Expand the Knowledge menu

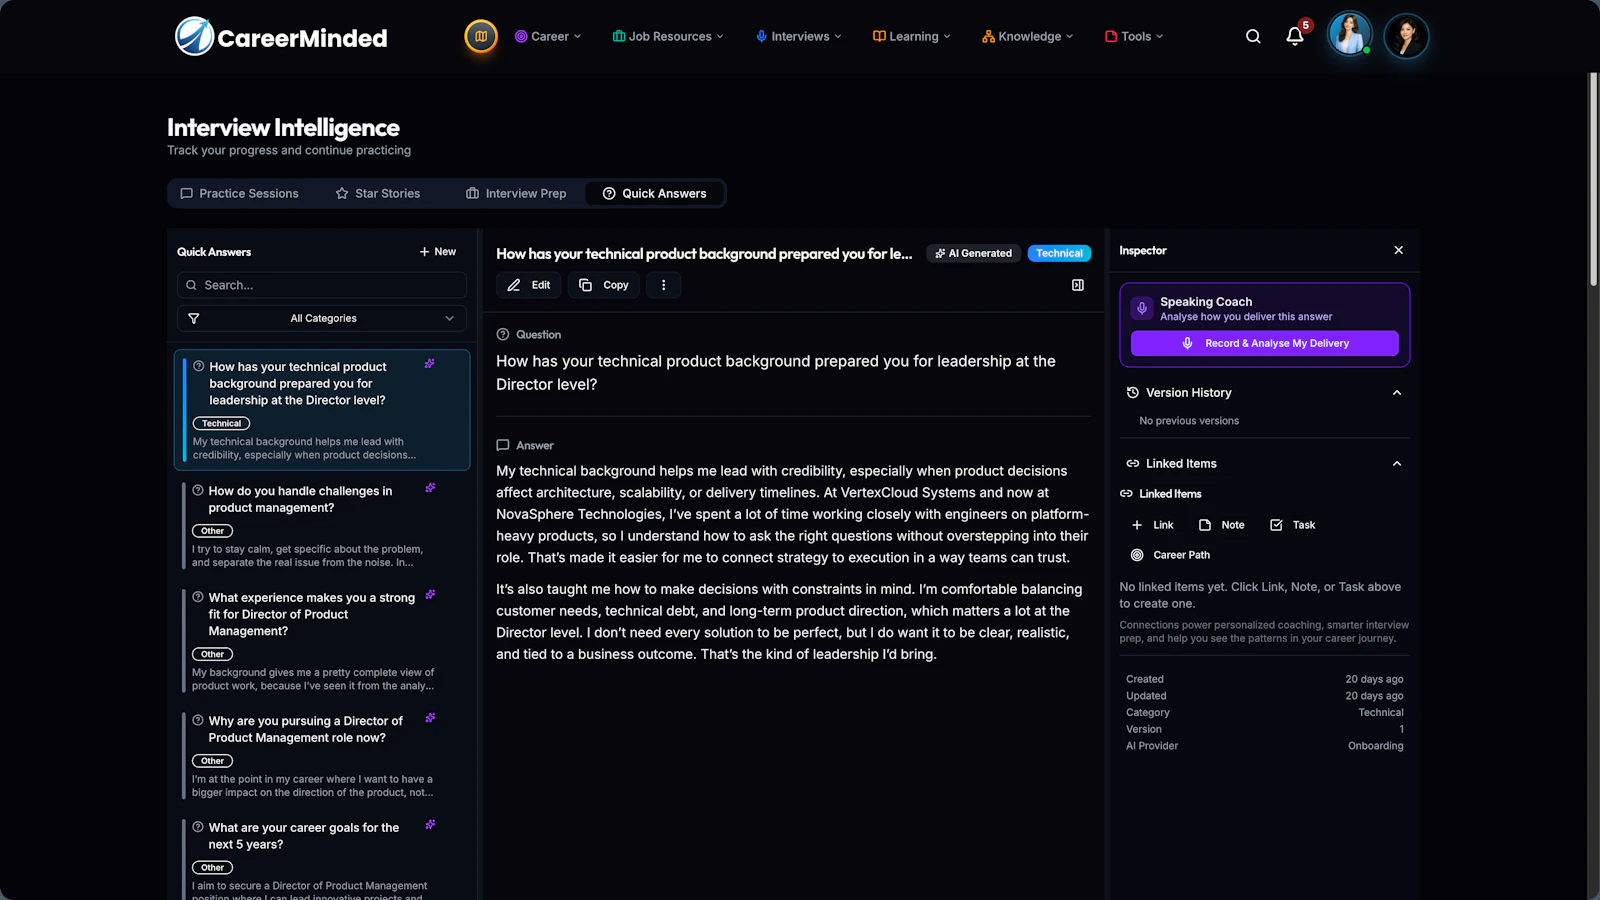point(1028,36)
